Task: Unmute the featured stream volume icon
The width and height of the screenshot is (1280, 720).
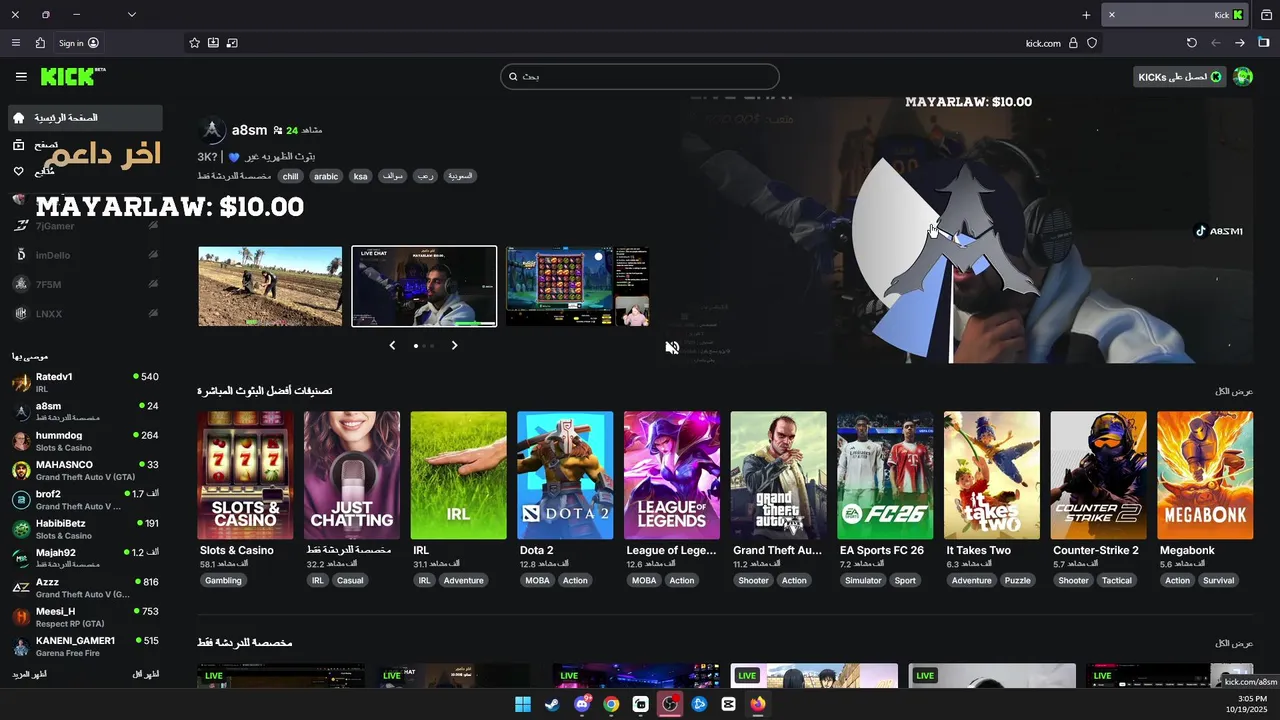Action: point(672,348)
